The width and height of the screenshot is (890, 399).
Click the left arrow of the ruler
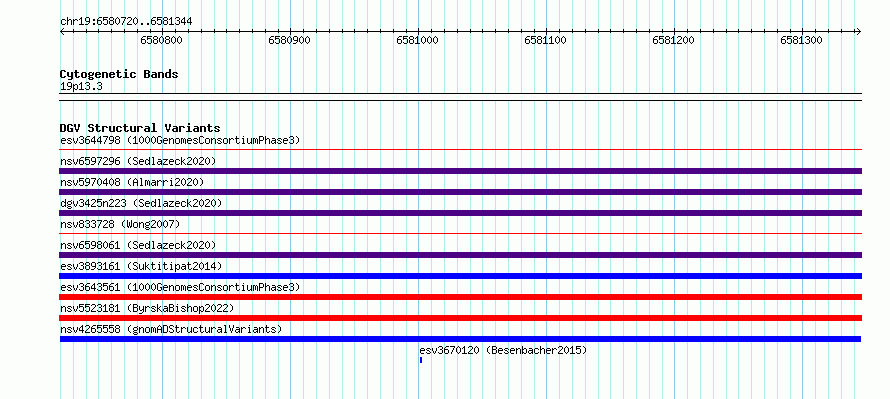62,31
